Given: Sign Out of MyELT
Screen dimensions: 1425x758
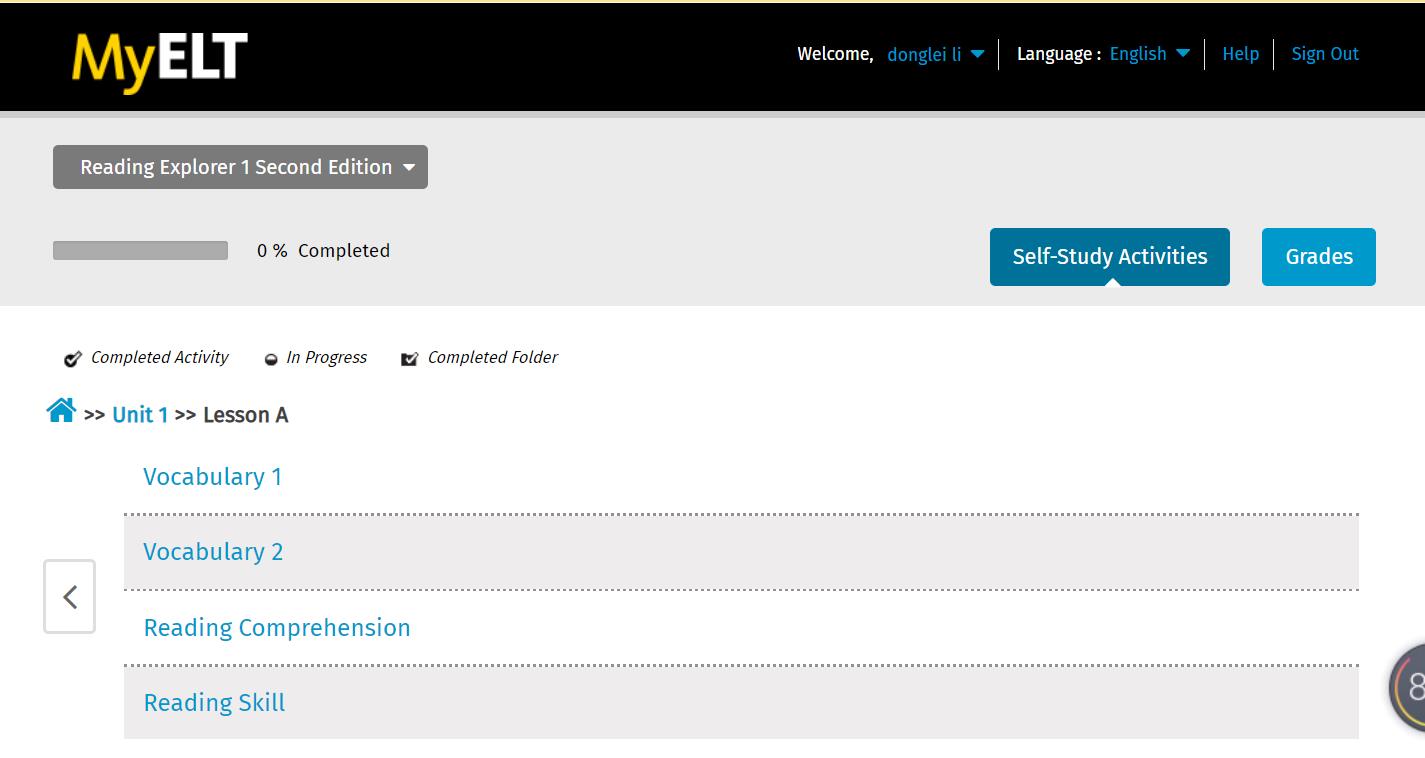Looking at the screenshot, I should 1325,54.
